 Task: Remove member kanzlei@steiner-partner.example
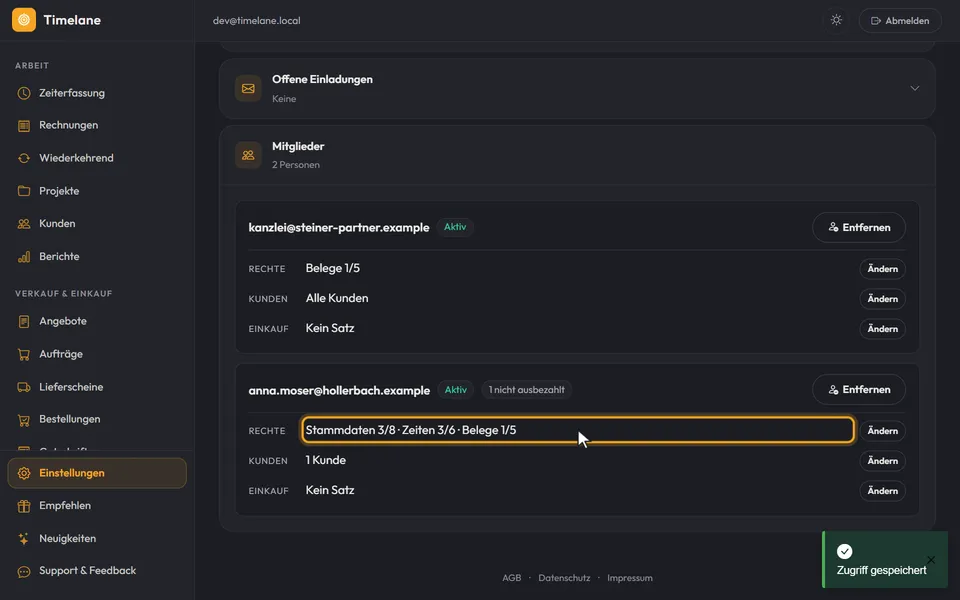(x=859, y=227)
